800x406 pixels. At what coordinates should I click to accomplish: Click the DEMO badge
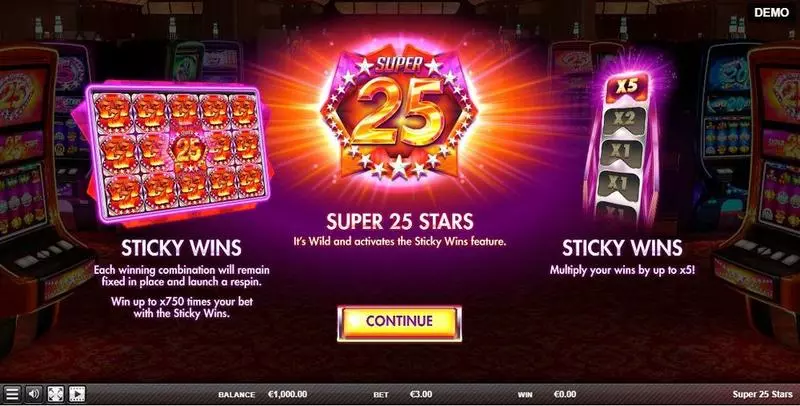772,13
